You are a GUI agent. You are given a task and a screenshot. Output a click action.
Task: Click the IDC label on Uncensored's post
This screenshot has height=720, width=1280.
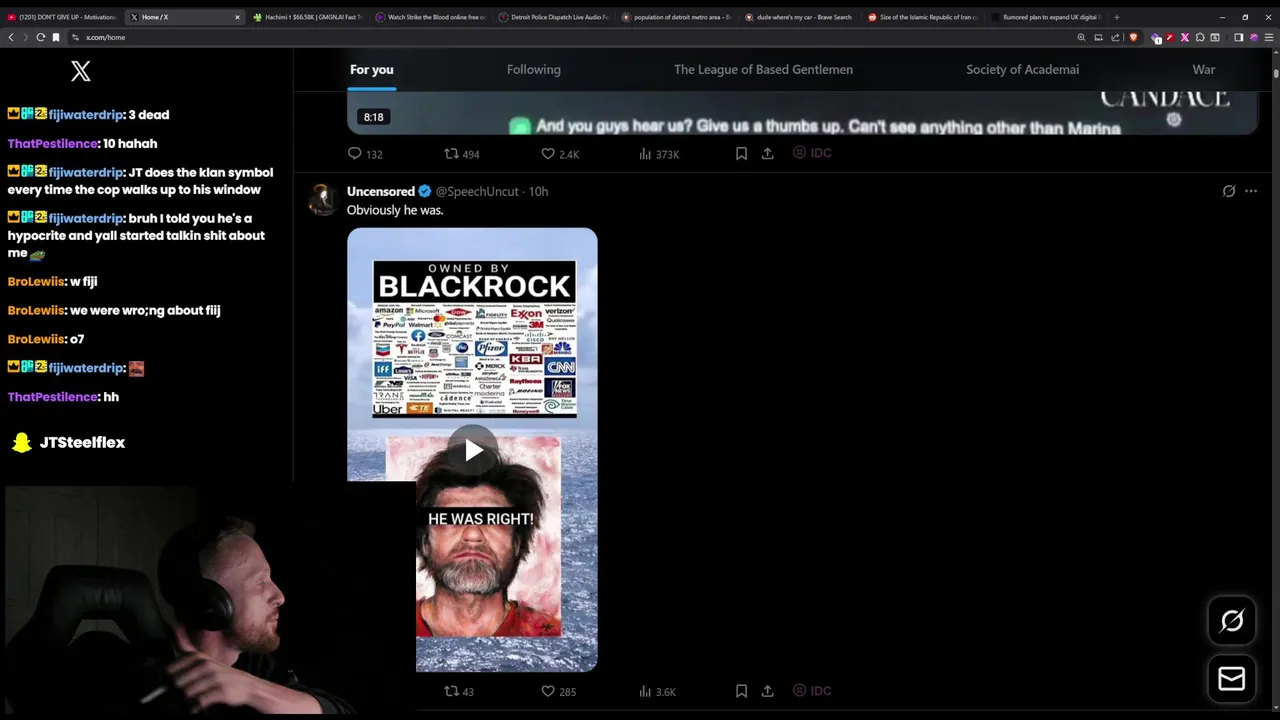812,690
